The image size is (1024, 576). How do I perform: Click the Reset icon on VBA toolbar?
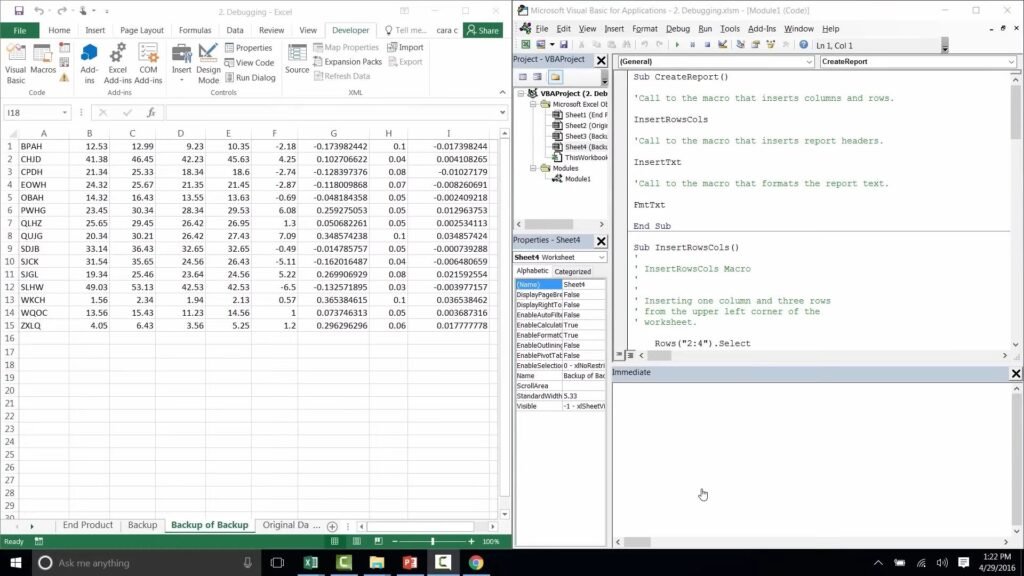(709, 44)
